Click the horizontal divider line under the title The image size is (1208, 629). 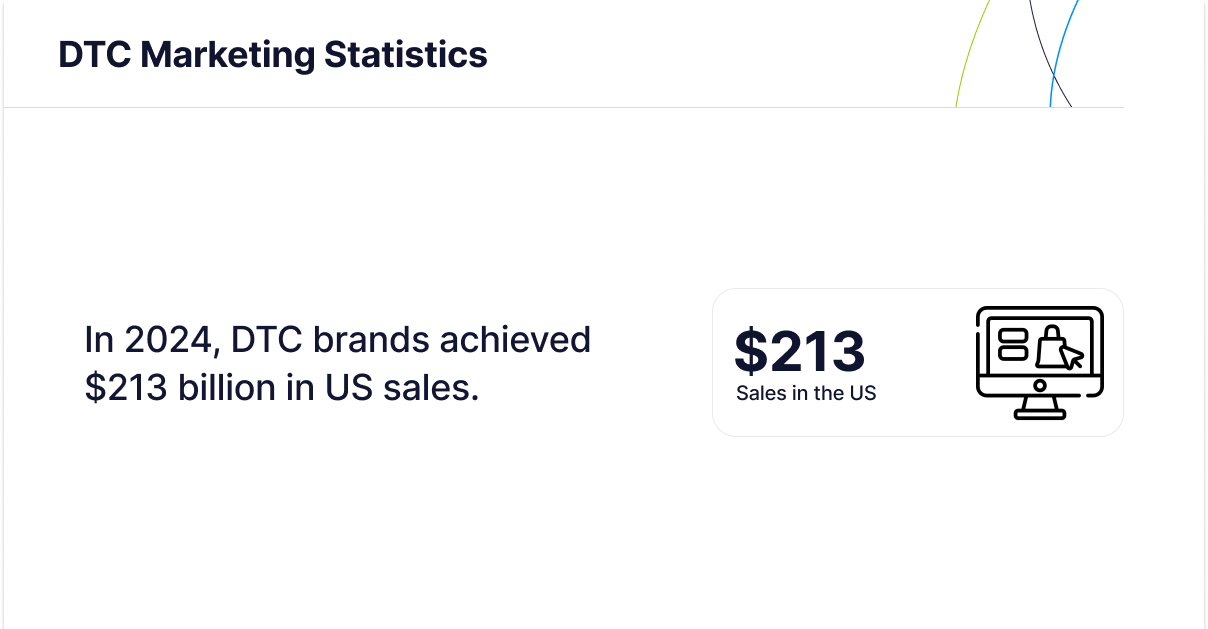tap(500, 107)
